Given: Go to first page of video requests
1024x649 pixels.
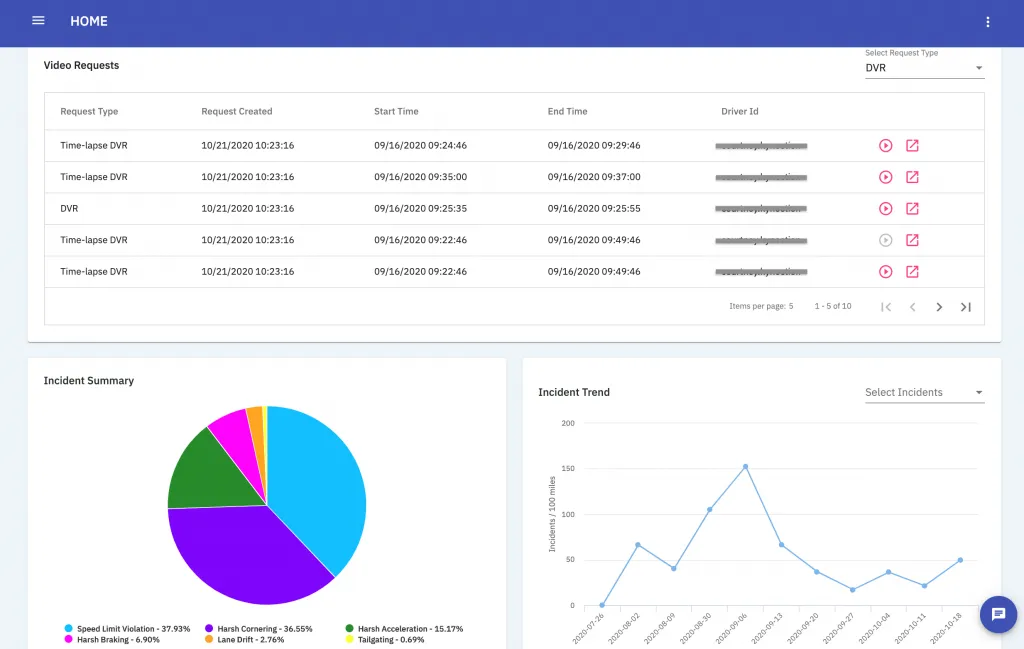Looking at the screenshot, I should [886, 307].
